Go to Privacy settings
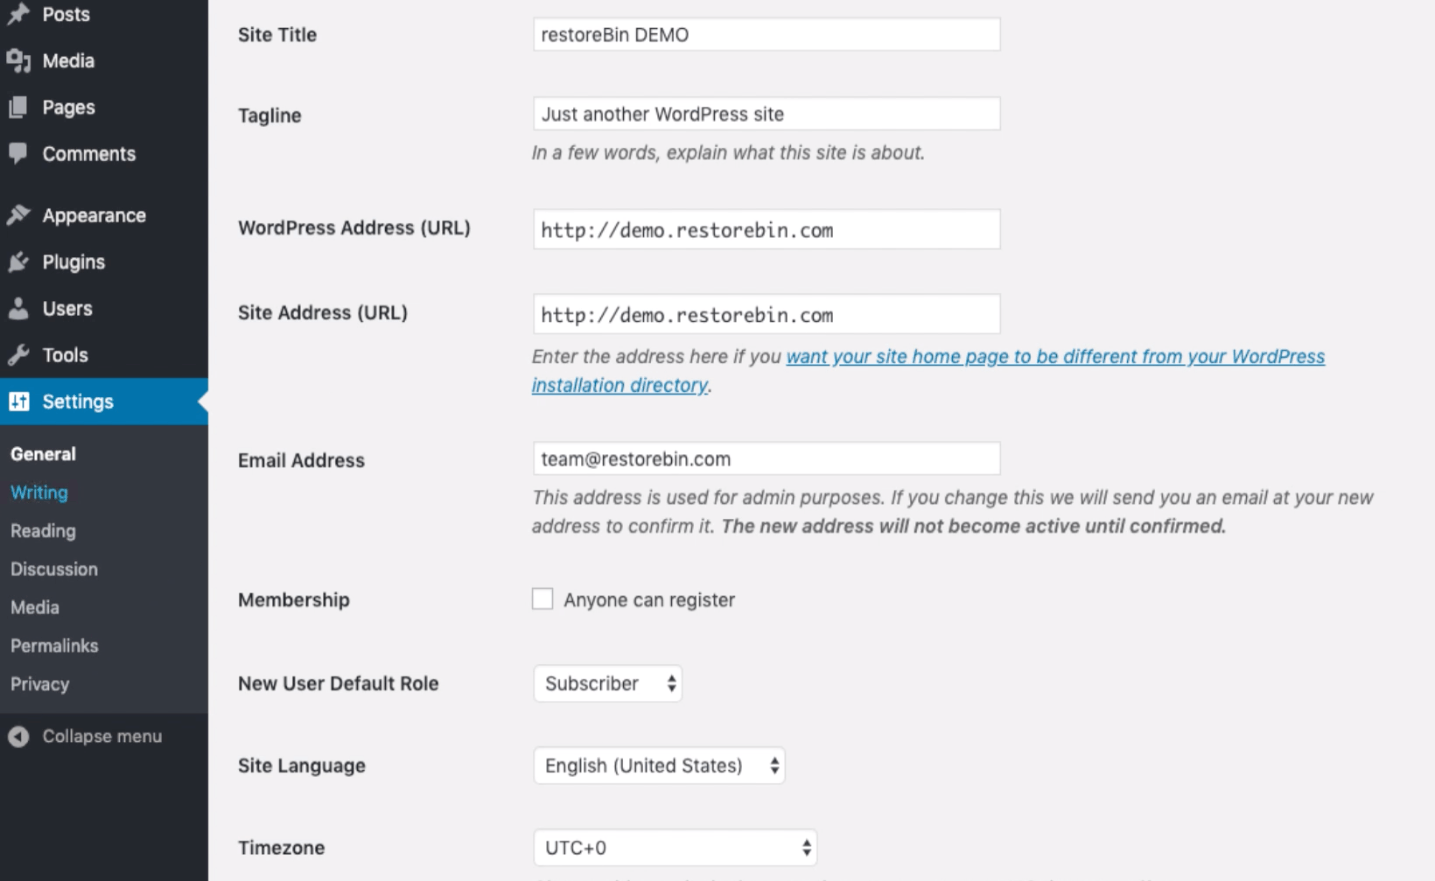The width and height of the screenshot is (1435, 881). (40, 684)
